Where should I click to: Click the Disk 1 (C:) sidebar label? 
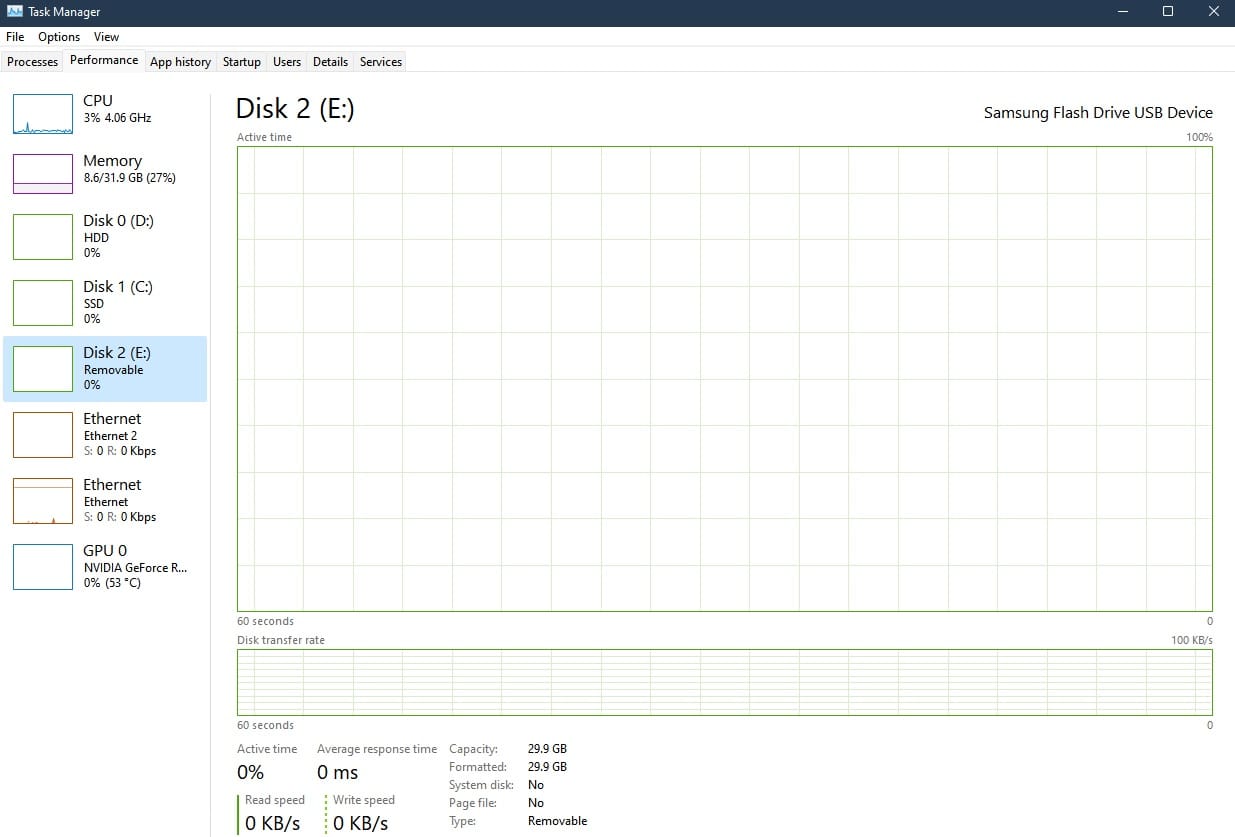click(118, 286)
